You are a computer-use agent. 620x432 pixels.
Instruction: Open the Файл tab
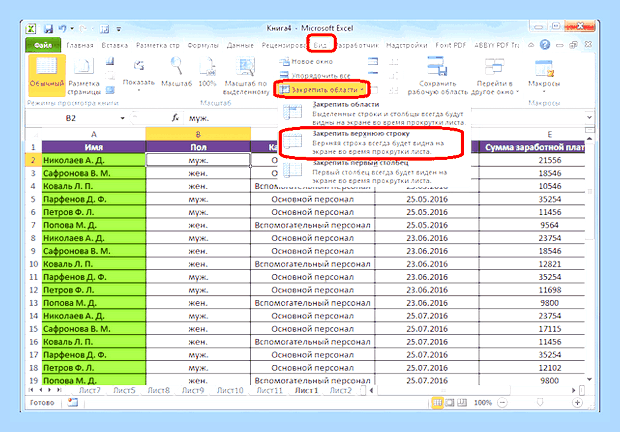pyautogui.click(x=43, y=45)
